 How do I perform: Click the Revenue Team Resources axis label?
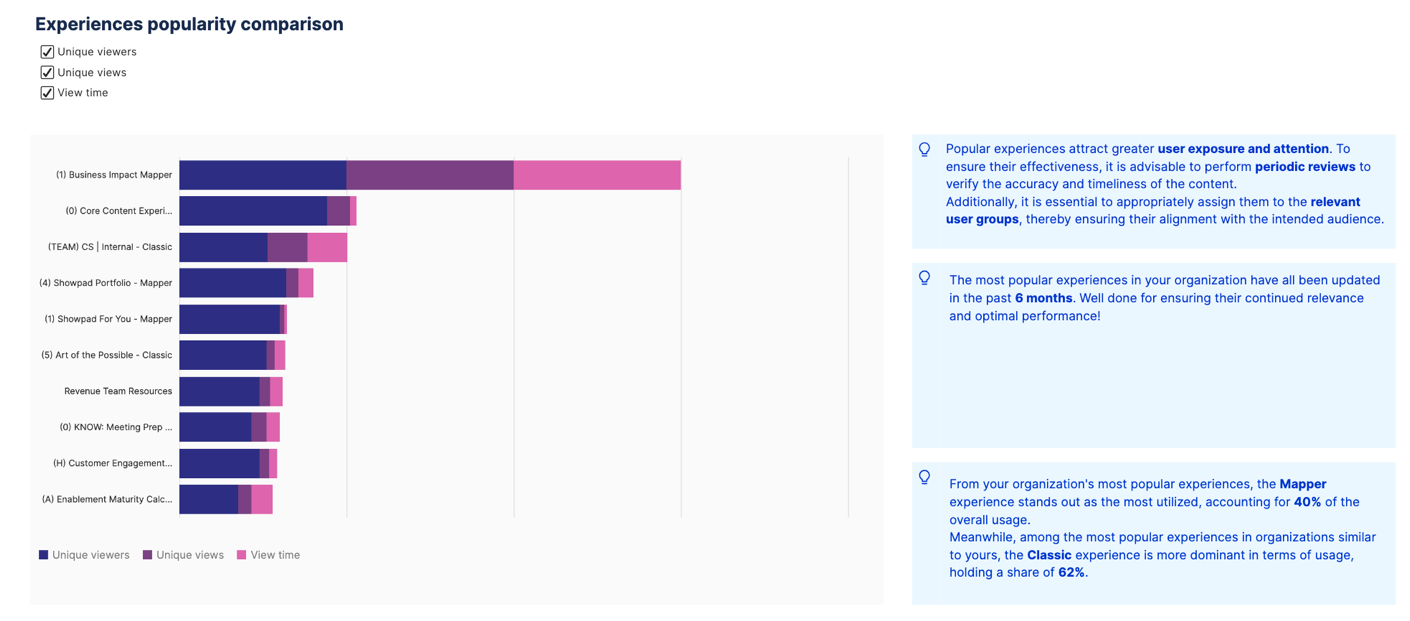click(118, 391)
